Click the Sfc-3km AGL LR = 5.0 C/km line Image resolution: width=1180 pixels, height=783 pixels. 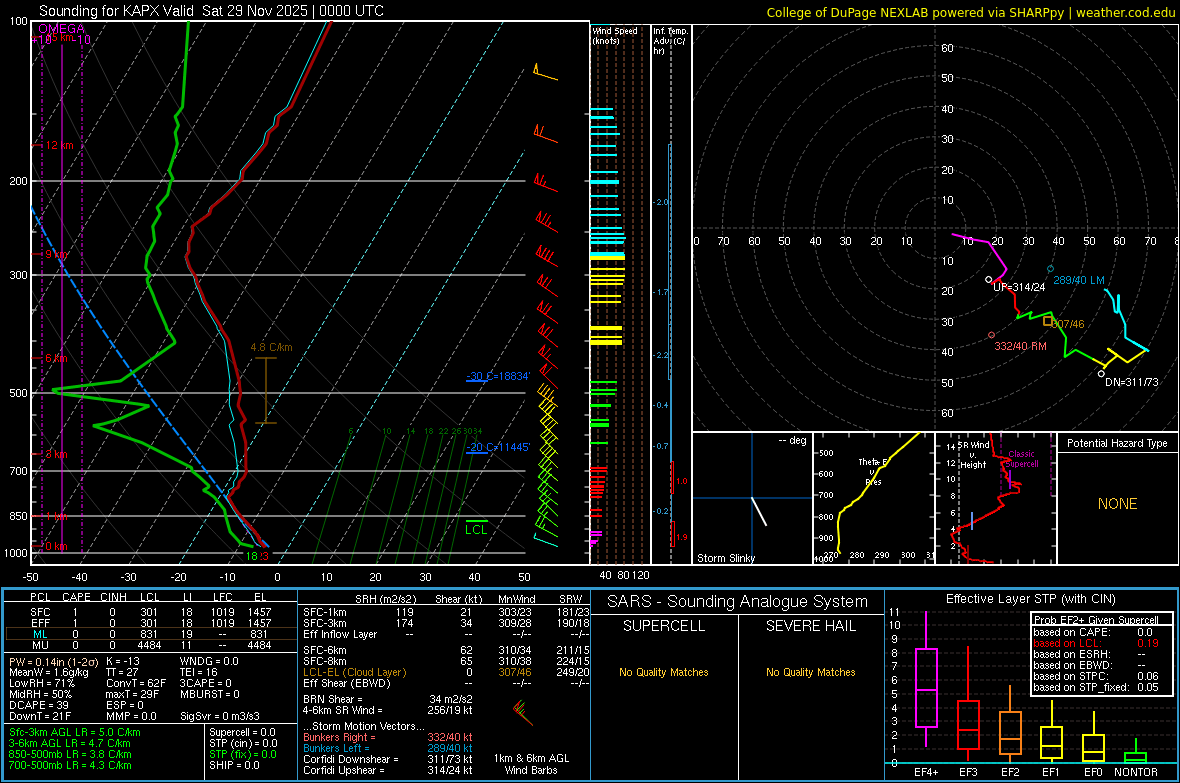coord(75,732)
